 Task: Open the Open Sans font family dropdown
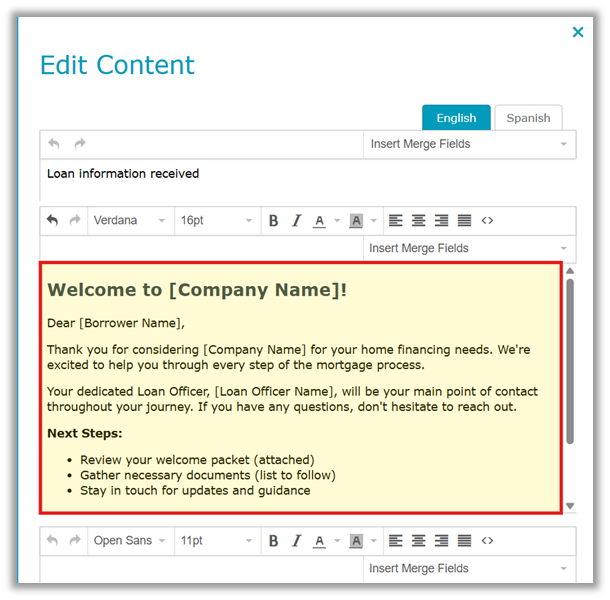tap(130, 540)
